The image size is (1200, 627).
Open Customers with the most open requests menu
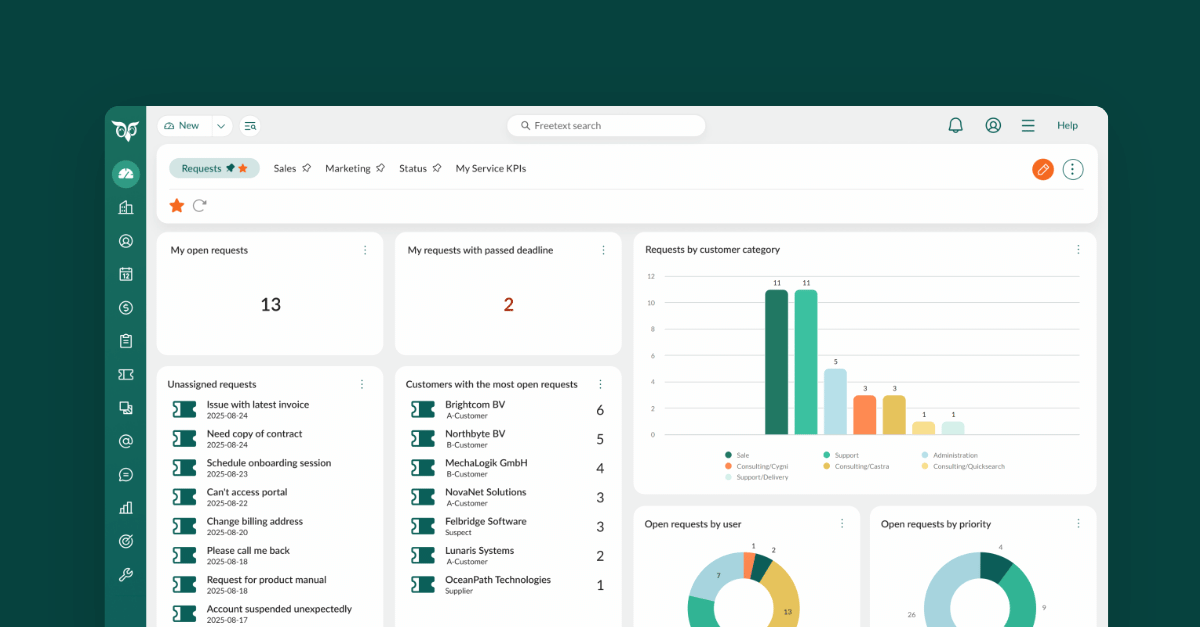pyautogui.click(x=600, y=384)
